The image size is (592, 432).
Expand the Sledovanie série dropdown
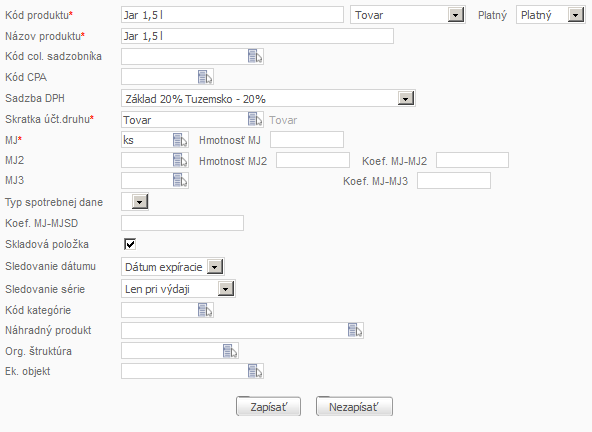[x=226, y=289]
